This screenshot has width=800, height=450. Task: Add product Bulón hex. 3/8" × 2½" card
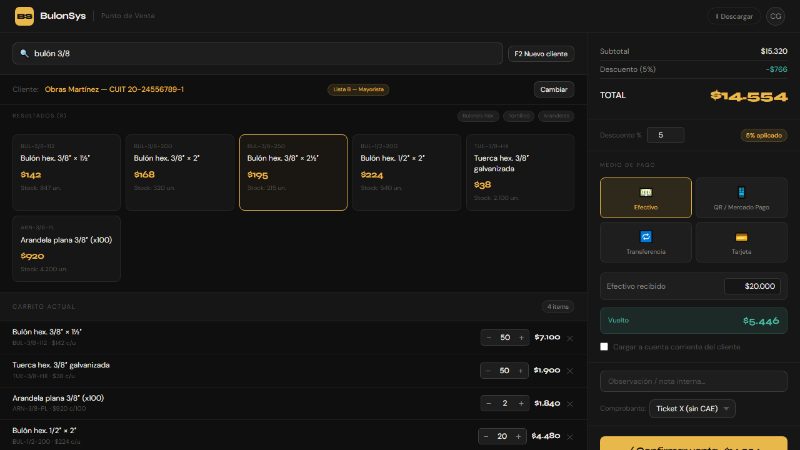click(293, 172)
